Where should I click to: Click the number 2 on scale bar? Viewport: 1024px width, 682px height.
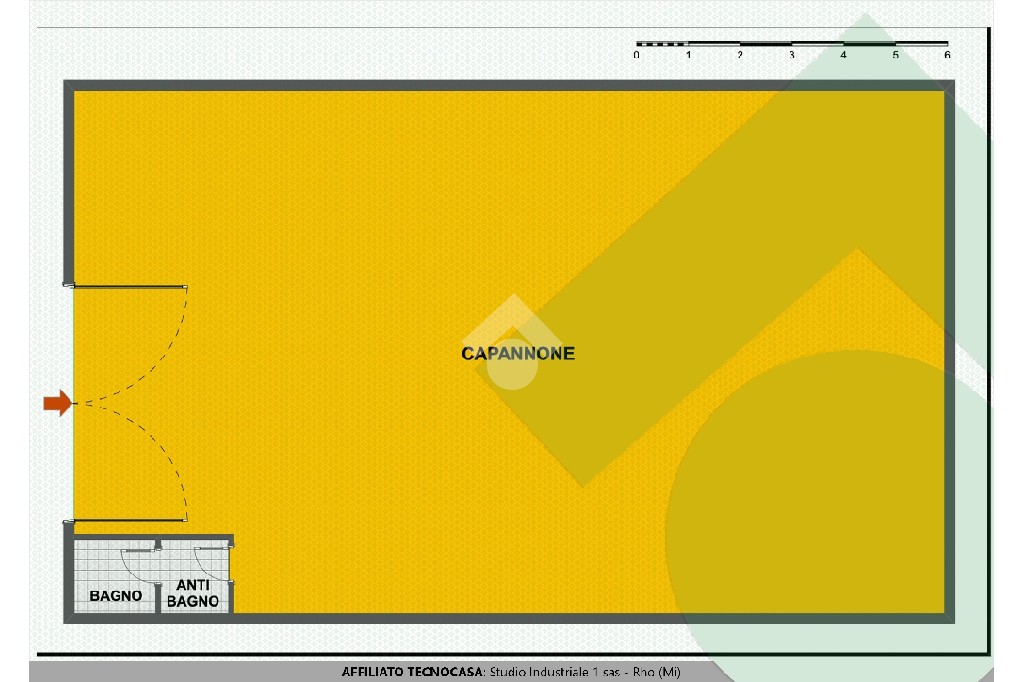click(x=740, y=55)
